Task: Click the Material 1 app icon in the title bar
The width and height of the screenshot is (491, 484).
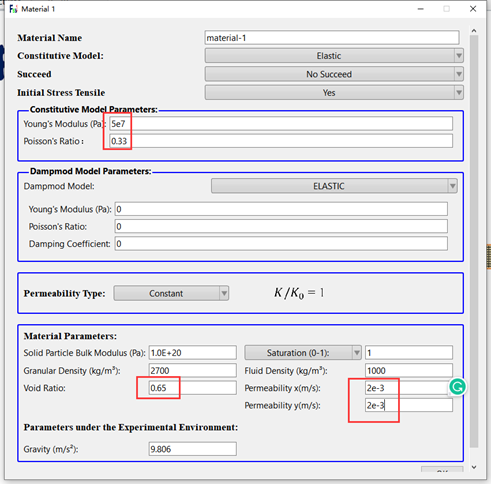Action: (13, 9)
